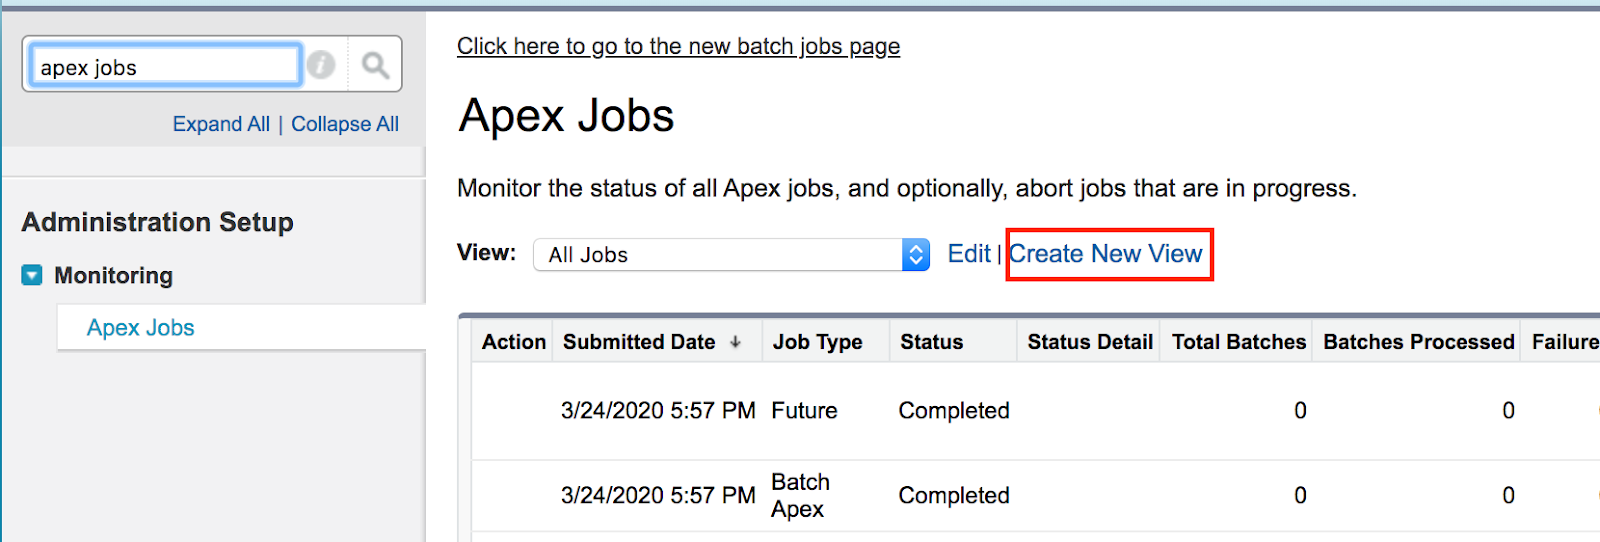The width and height of the screenshot is (1600, 542).
Task: Click the Status Detail column header
Action: click(1090, 342)
